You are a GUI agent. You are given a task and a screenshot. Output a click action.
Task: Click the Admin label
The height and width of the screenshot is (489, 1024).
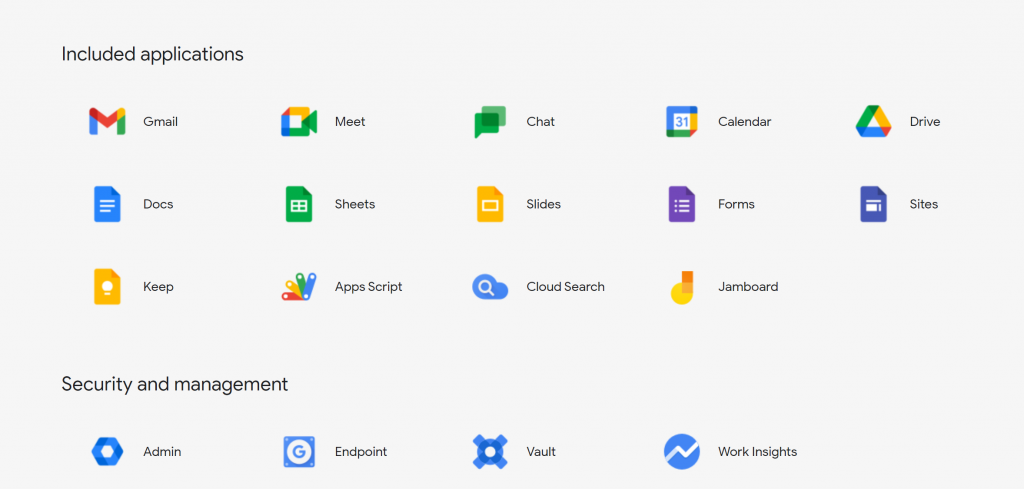(162, 452)
